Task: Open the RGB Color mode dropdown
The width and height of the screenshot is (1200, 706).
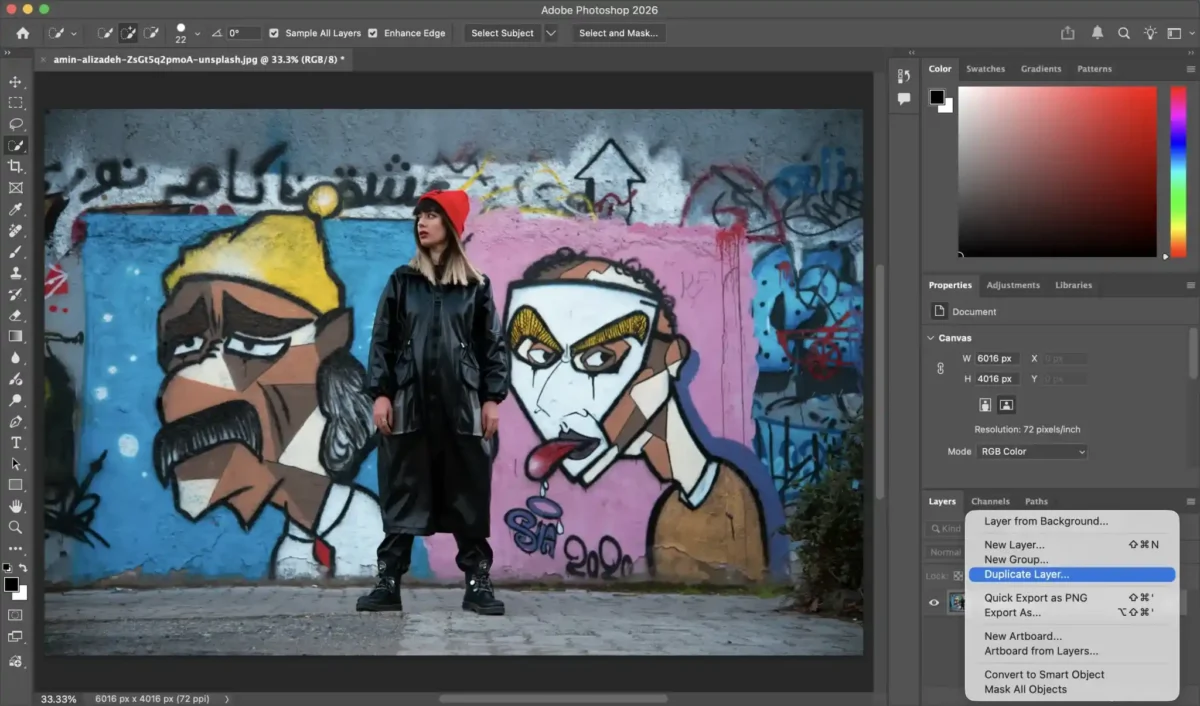Action: pos(1032,452)
